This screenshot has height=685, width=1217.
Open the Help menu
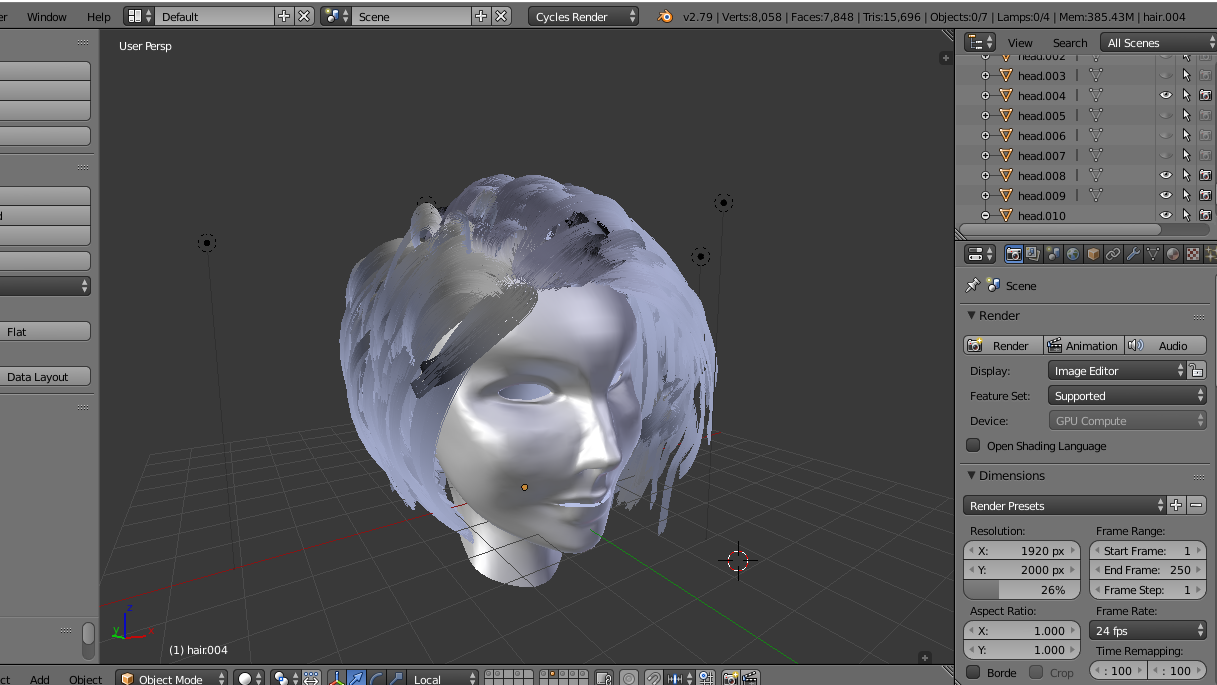[99, 17]
